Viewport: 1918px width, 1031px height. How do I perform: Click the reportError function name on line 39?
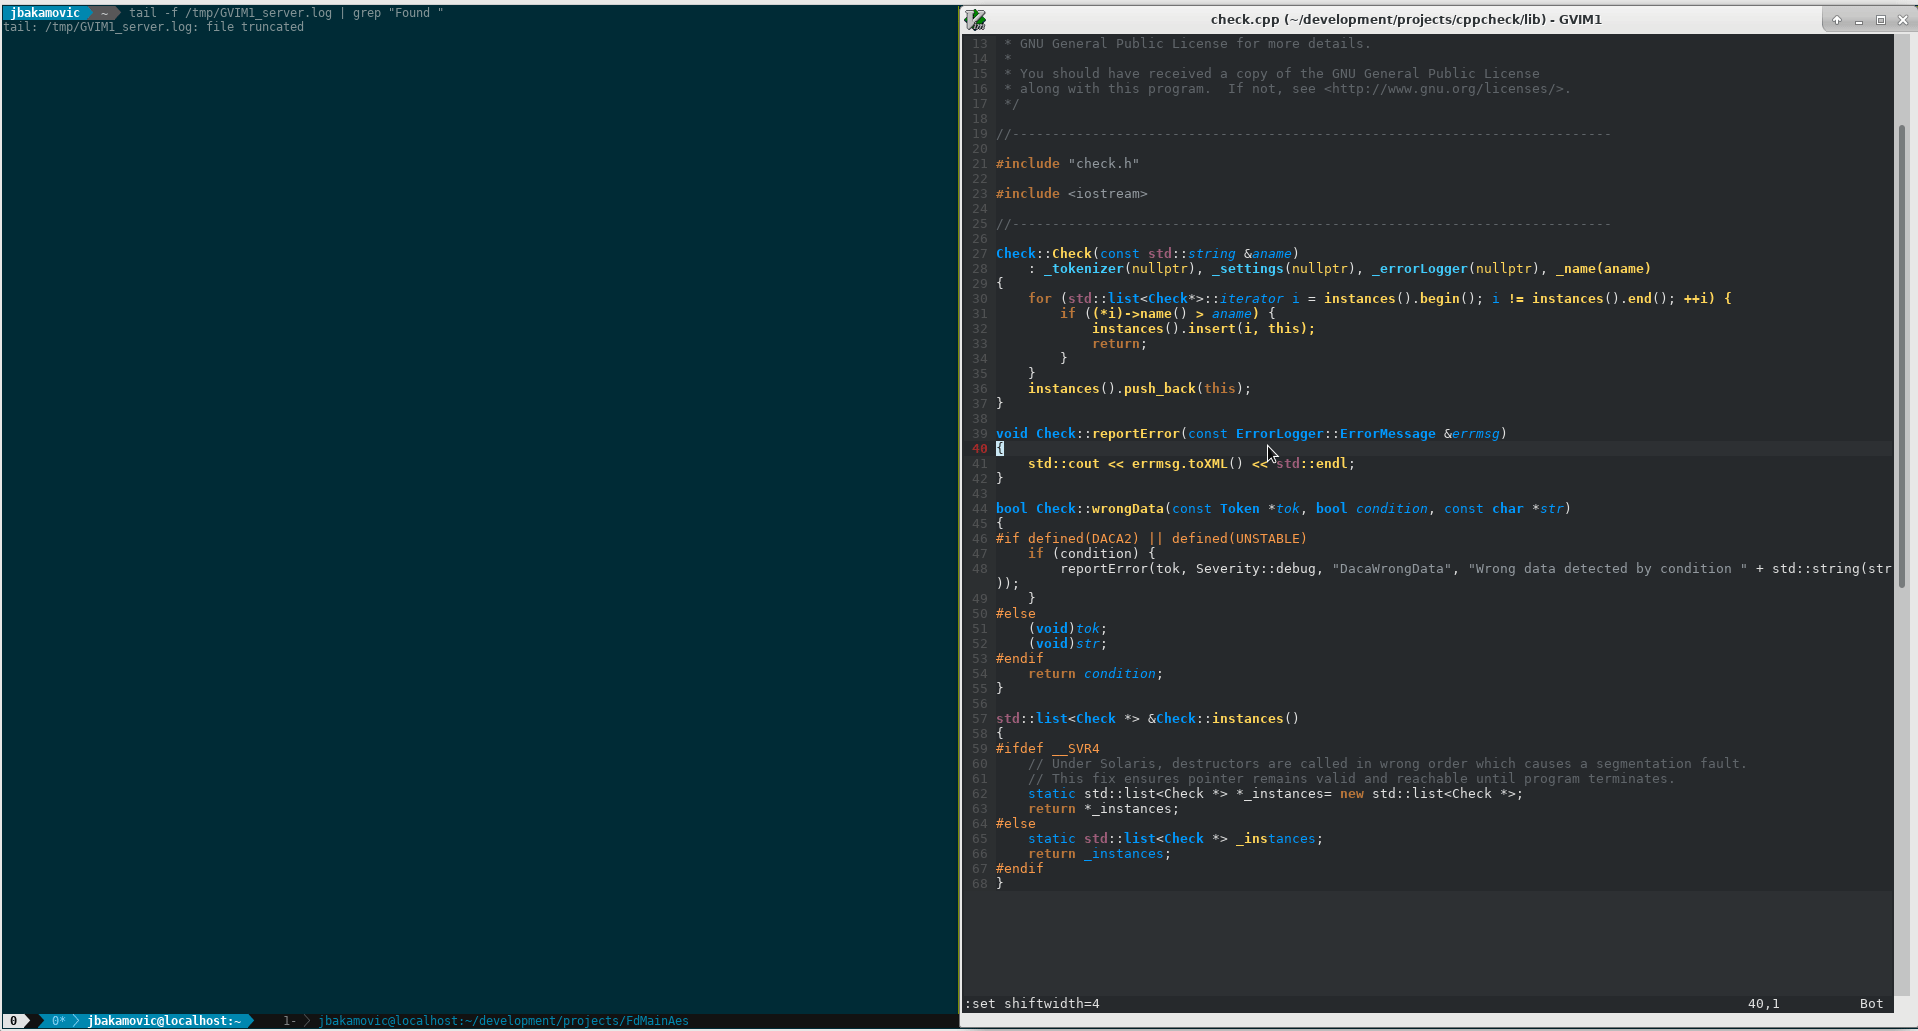[x=1135, y=433]
